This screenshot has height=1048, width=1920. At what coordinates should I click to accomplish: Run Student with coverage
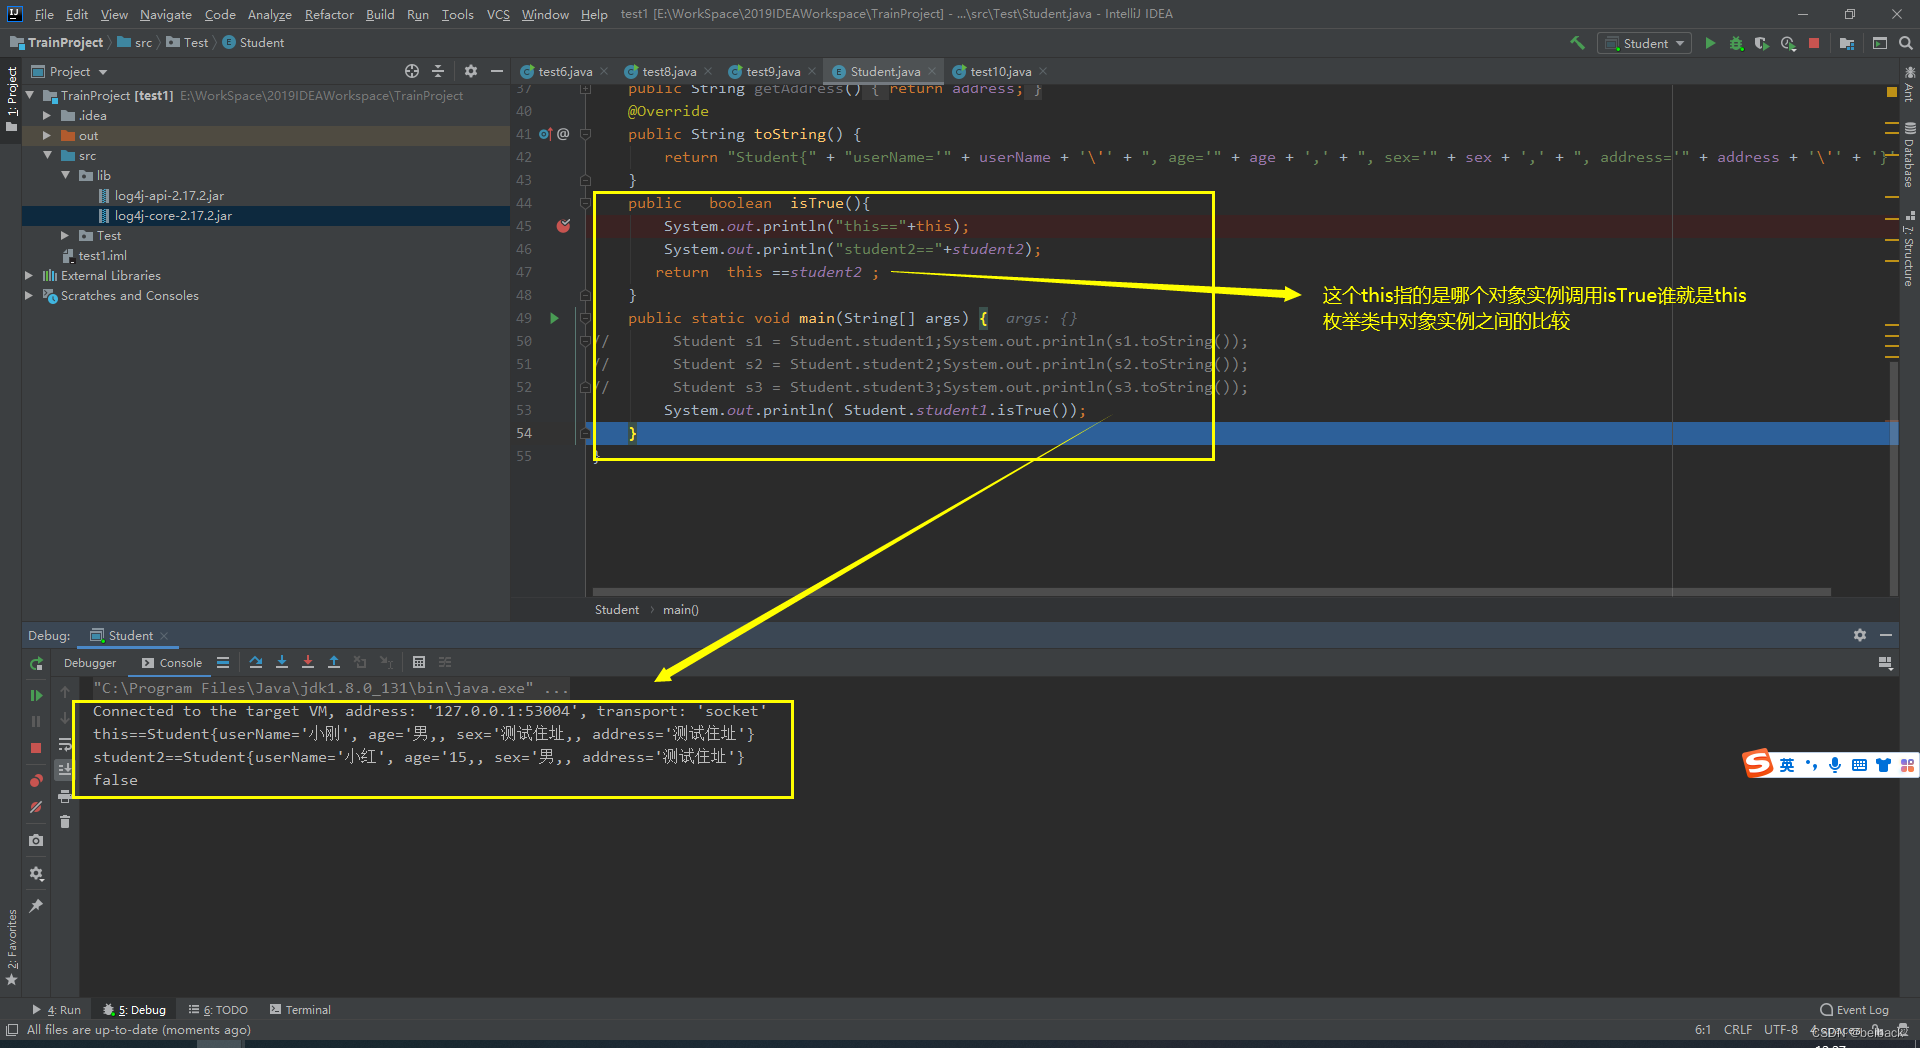[x=1762, y=43]
